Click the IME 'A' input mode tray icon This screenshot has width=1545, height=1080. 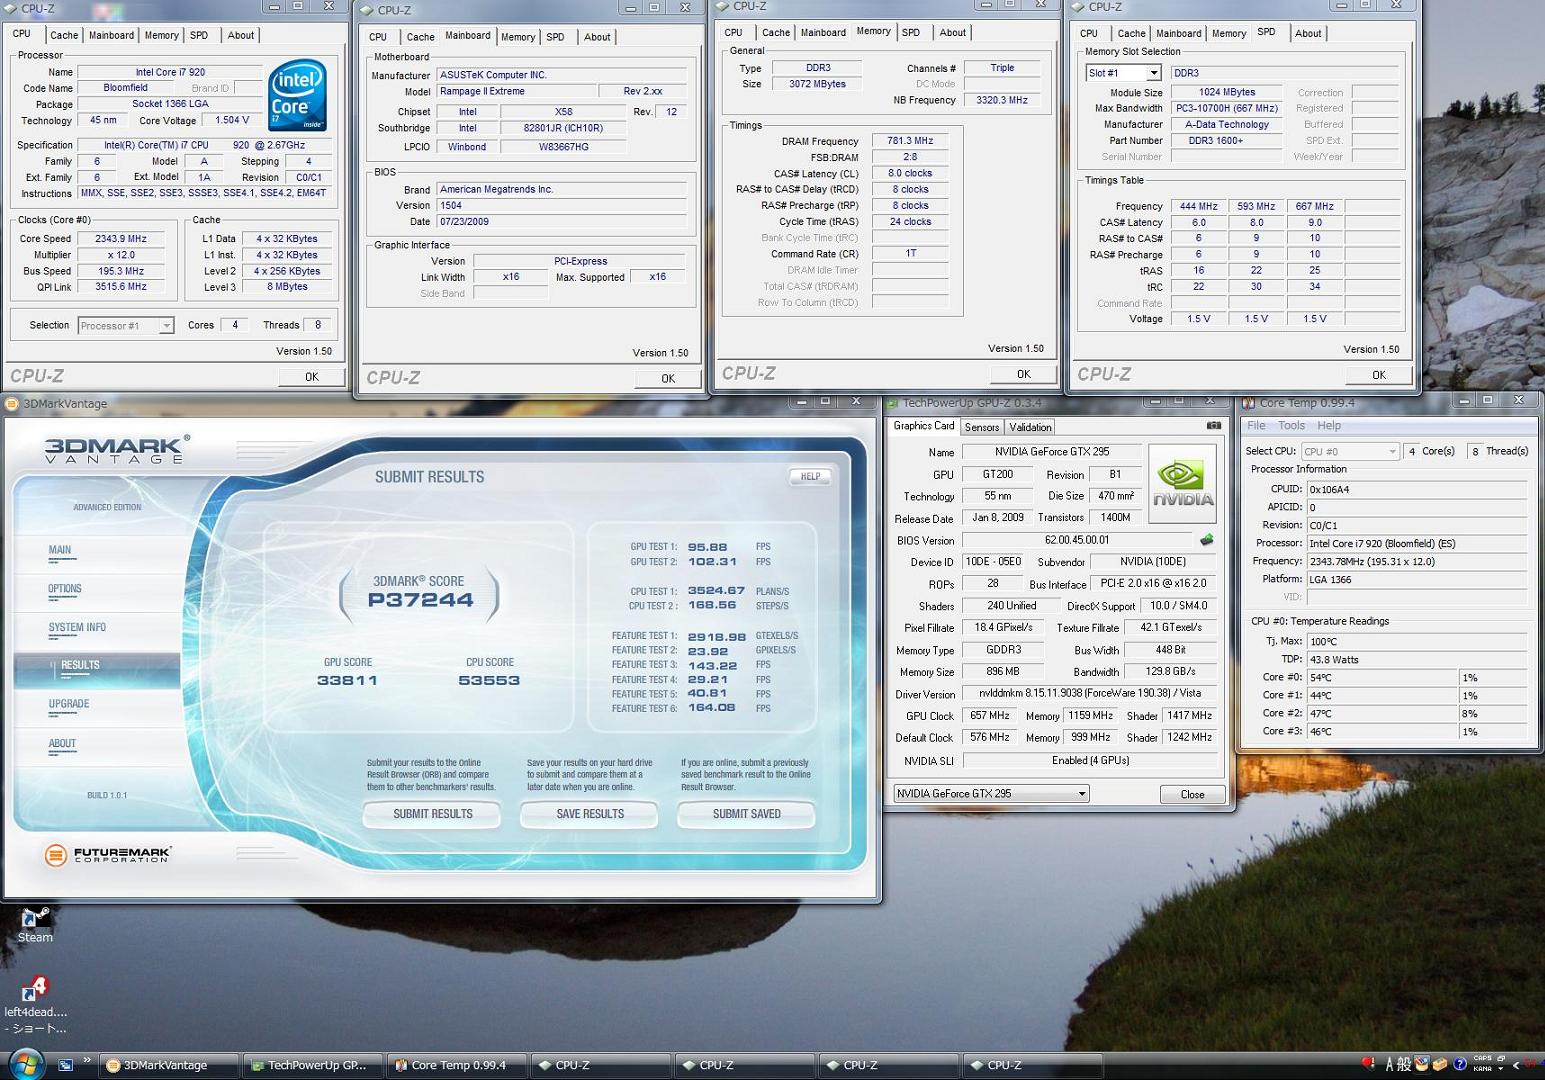[1389, 1065]
